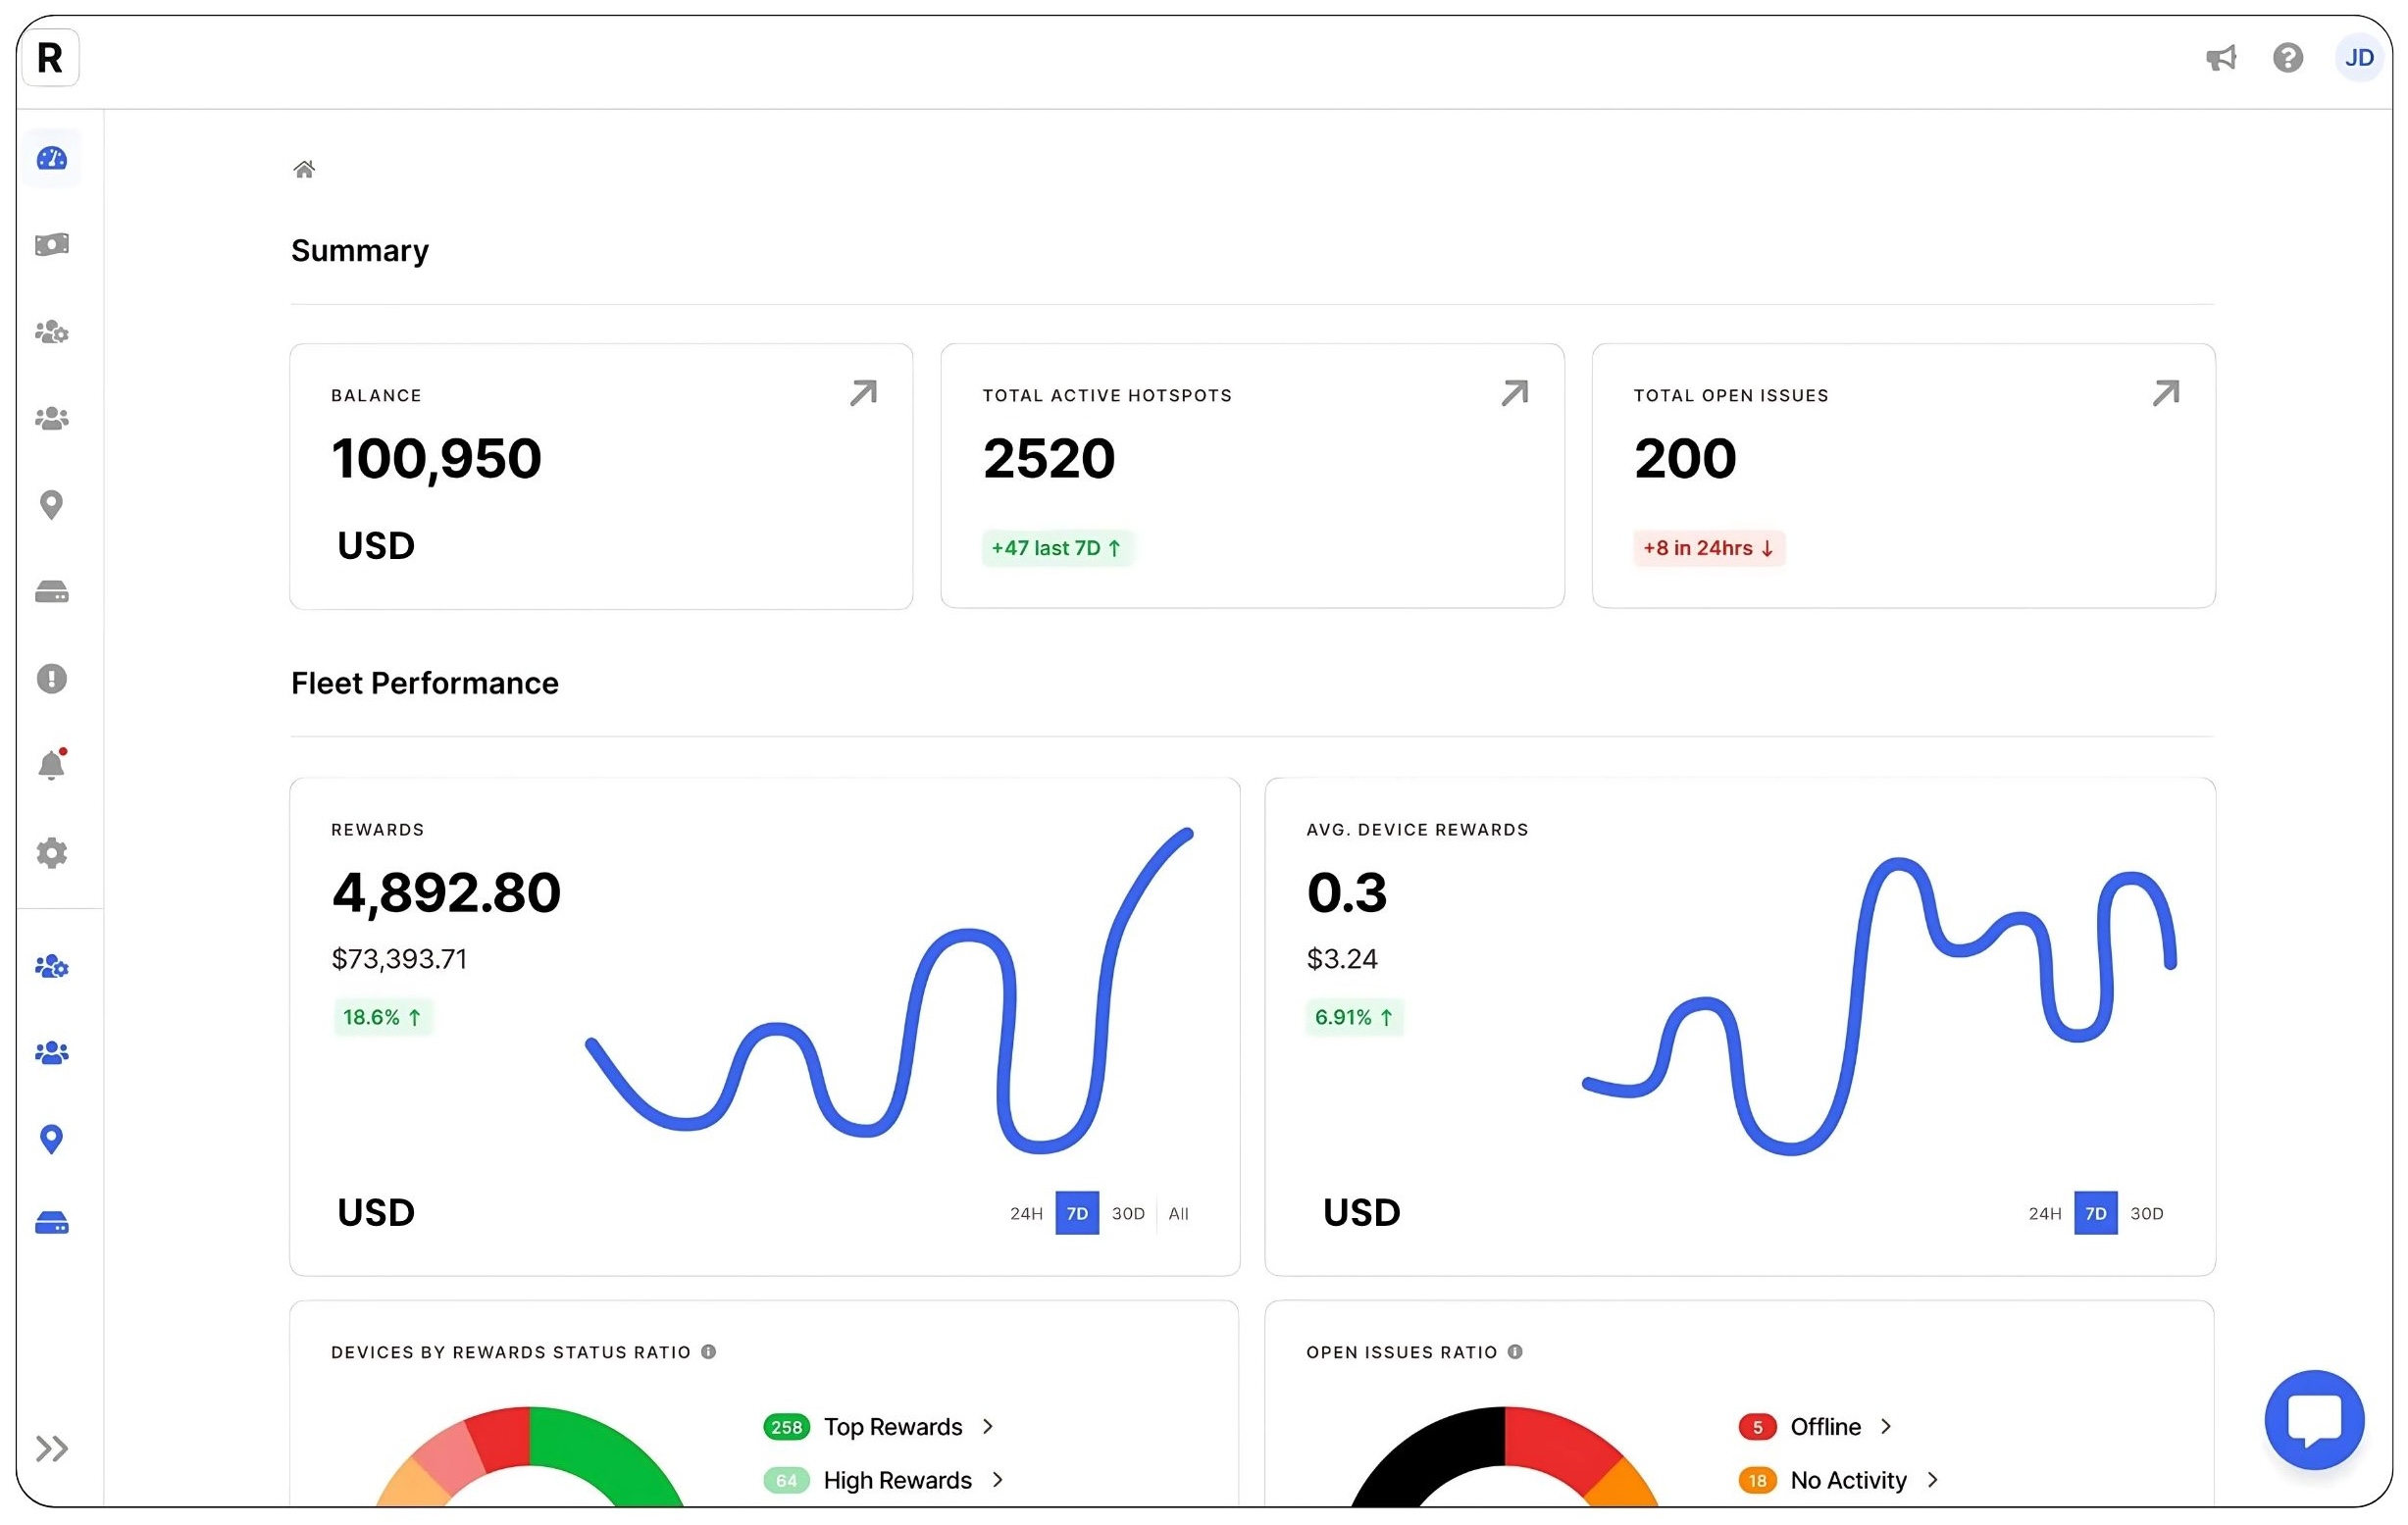
Task: Click the megaphone announcements icon
Action: 2220,58
